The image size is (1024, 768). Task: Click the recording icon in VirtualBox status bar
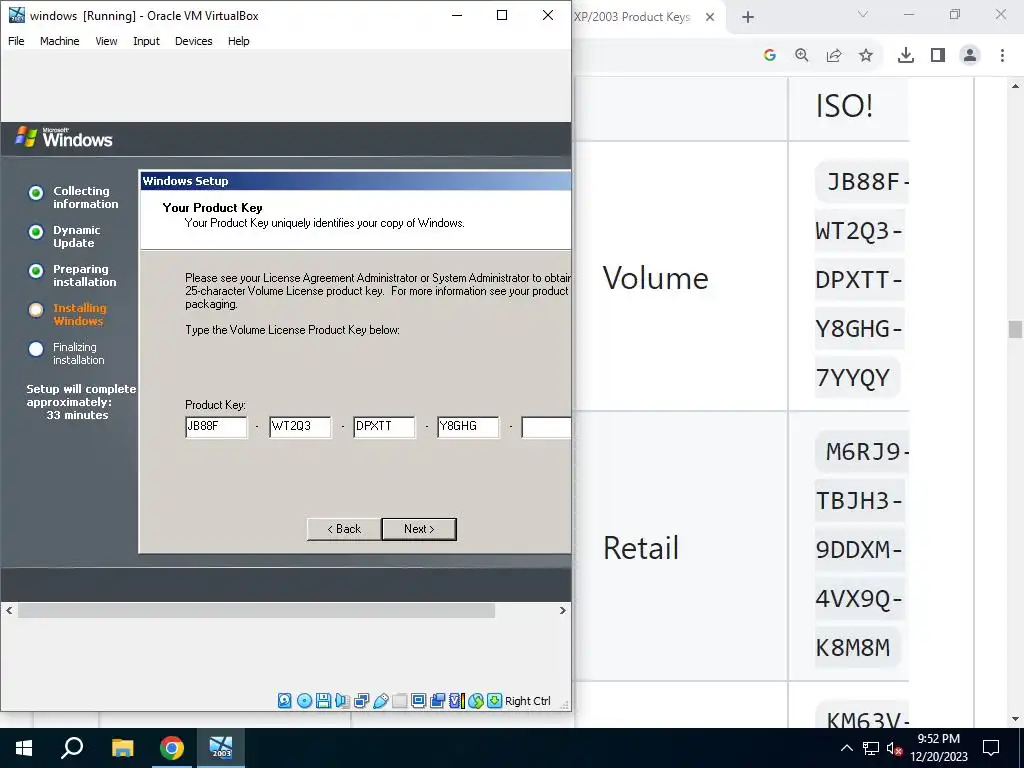438,701
